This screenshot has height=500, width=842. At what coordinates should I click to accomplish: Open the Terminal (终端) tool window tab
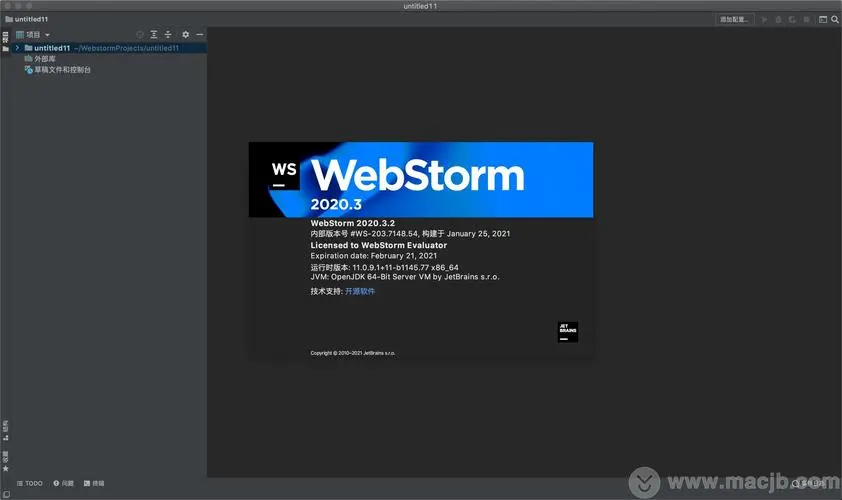94,483
